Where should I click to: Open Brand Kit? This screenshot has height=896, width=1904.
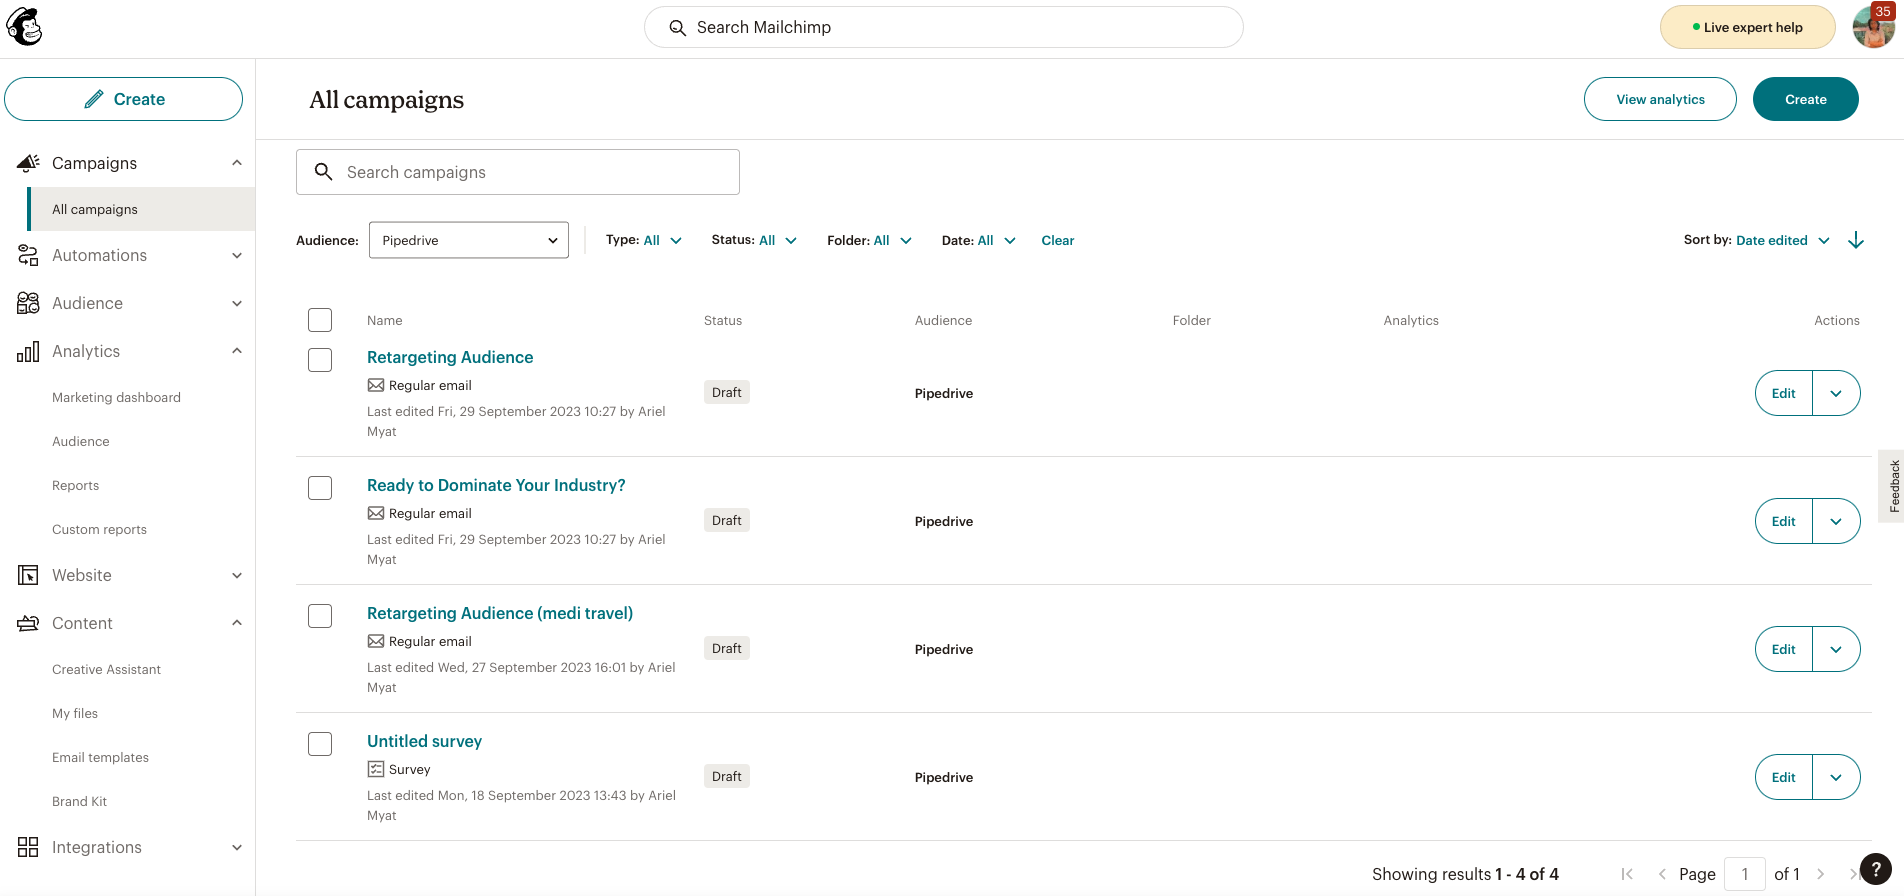coord(79,801)
